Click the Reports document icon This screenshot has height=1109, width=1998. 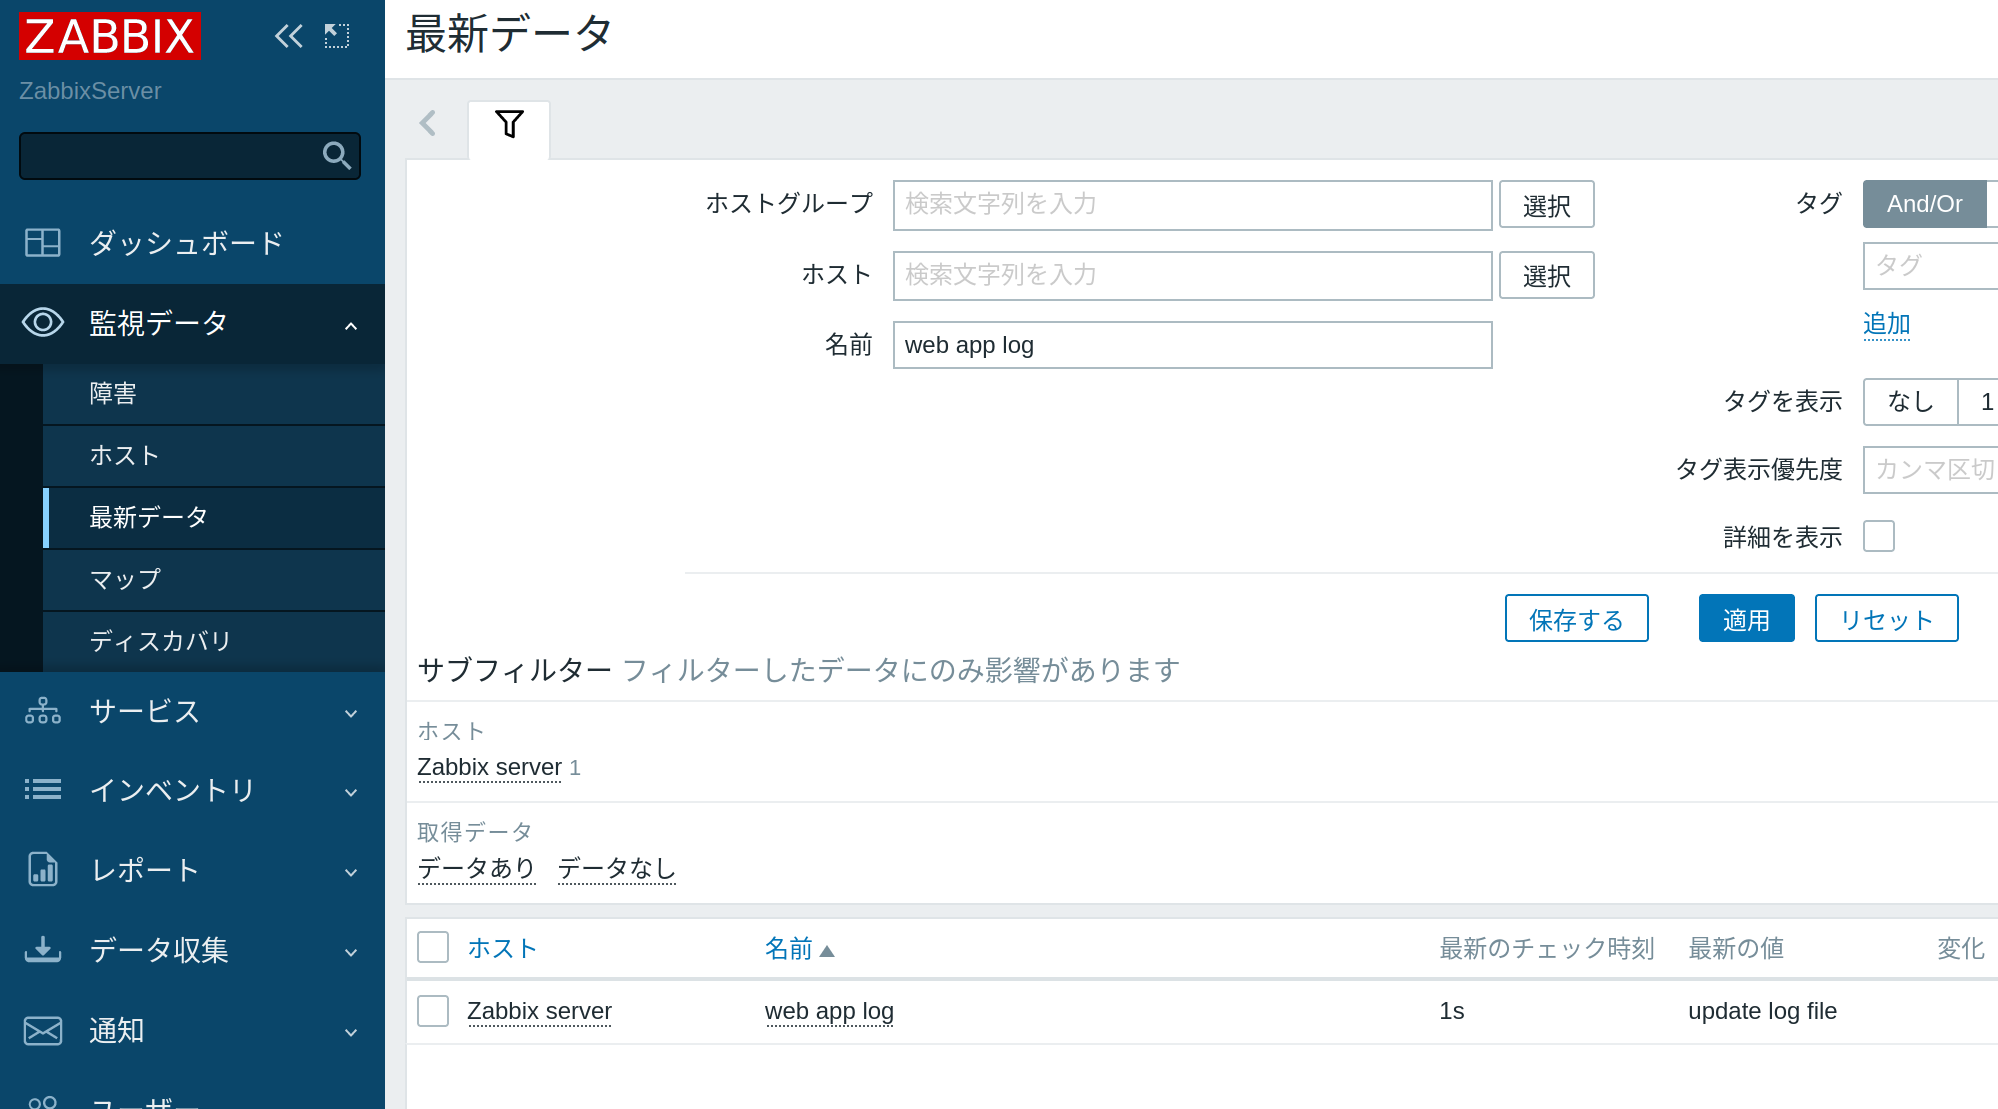(43, 870)
